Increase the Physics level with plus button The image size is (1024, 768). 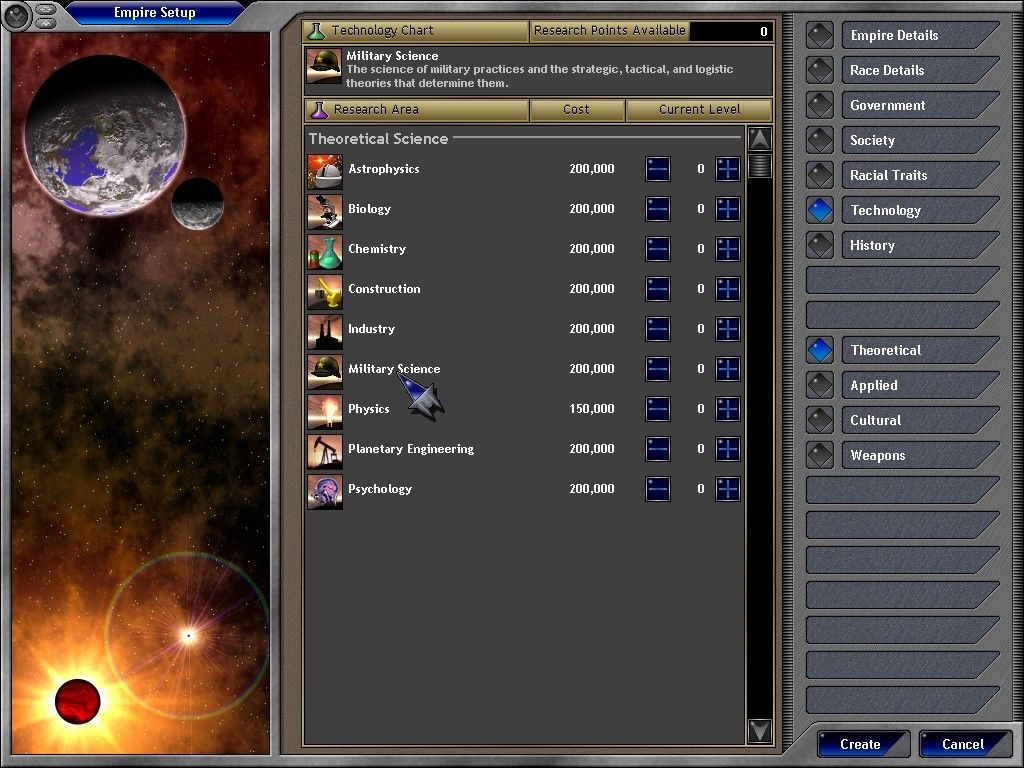pyautogui.click(x=728, y=409)
